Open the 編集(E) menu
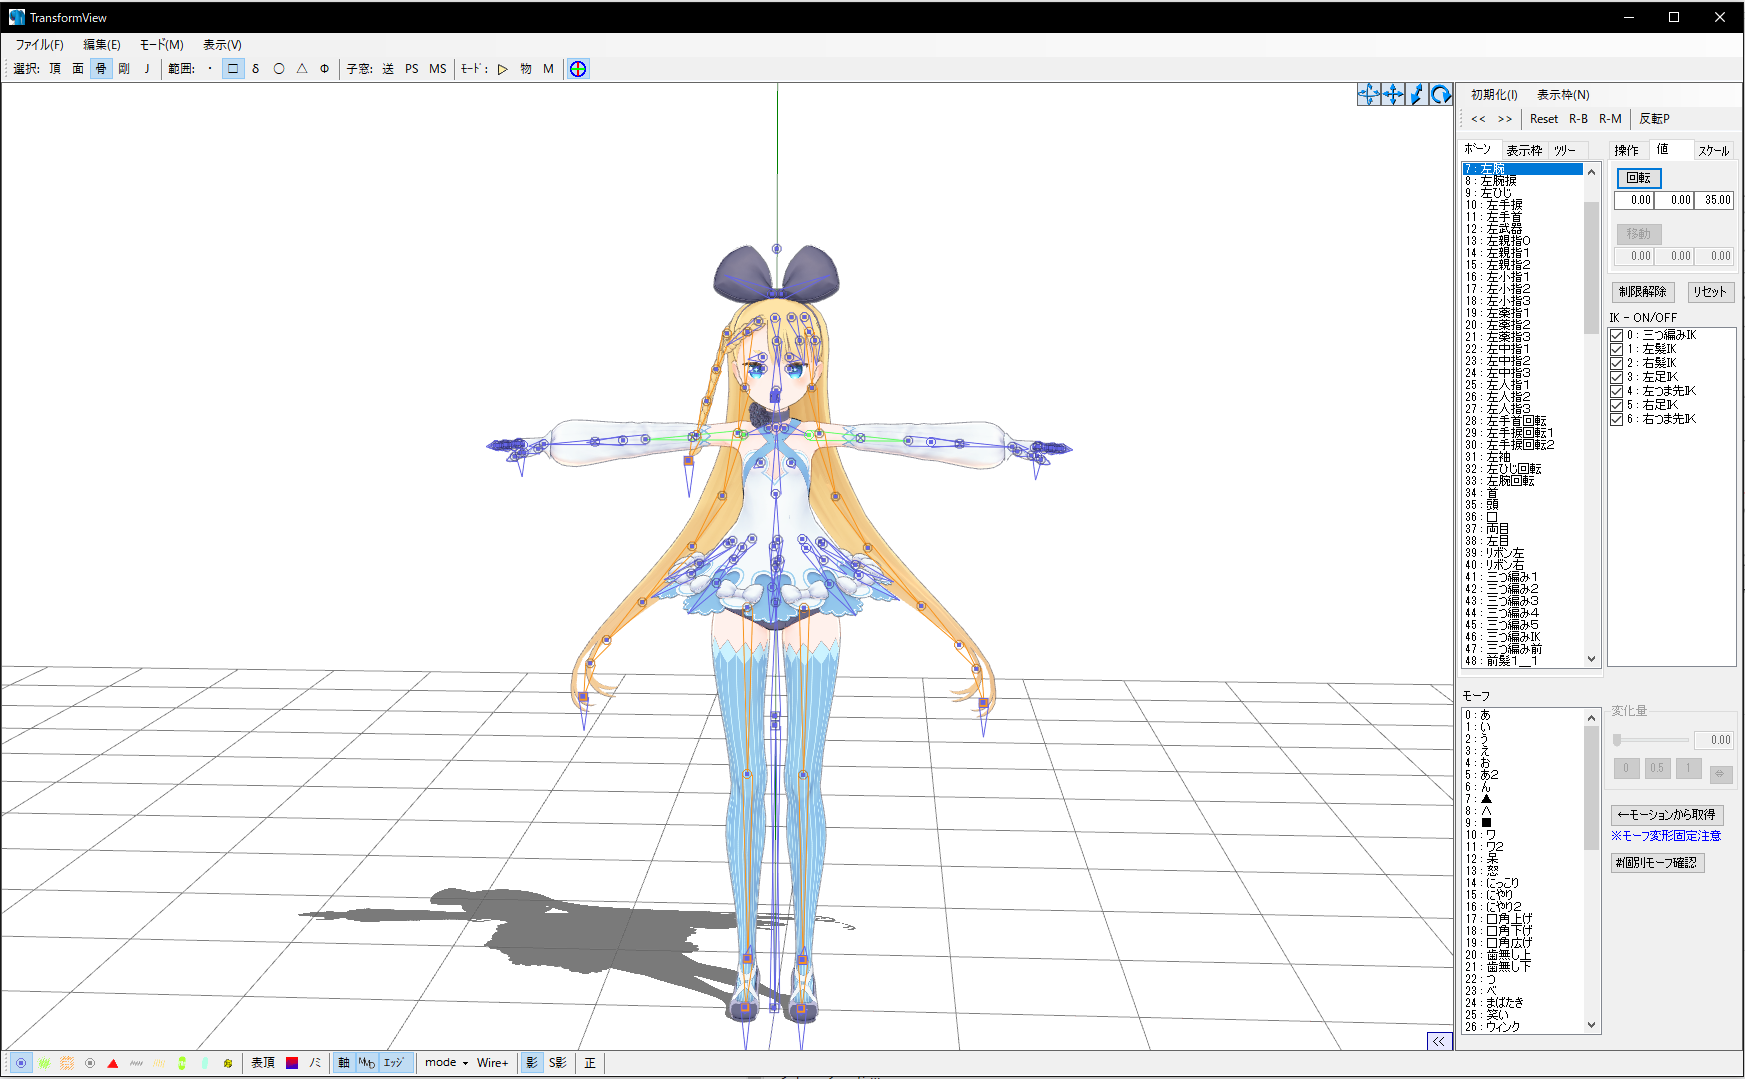 [x=101, y=45]
